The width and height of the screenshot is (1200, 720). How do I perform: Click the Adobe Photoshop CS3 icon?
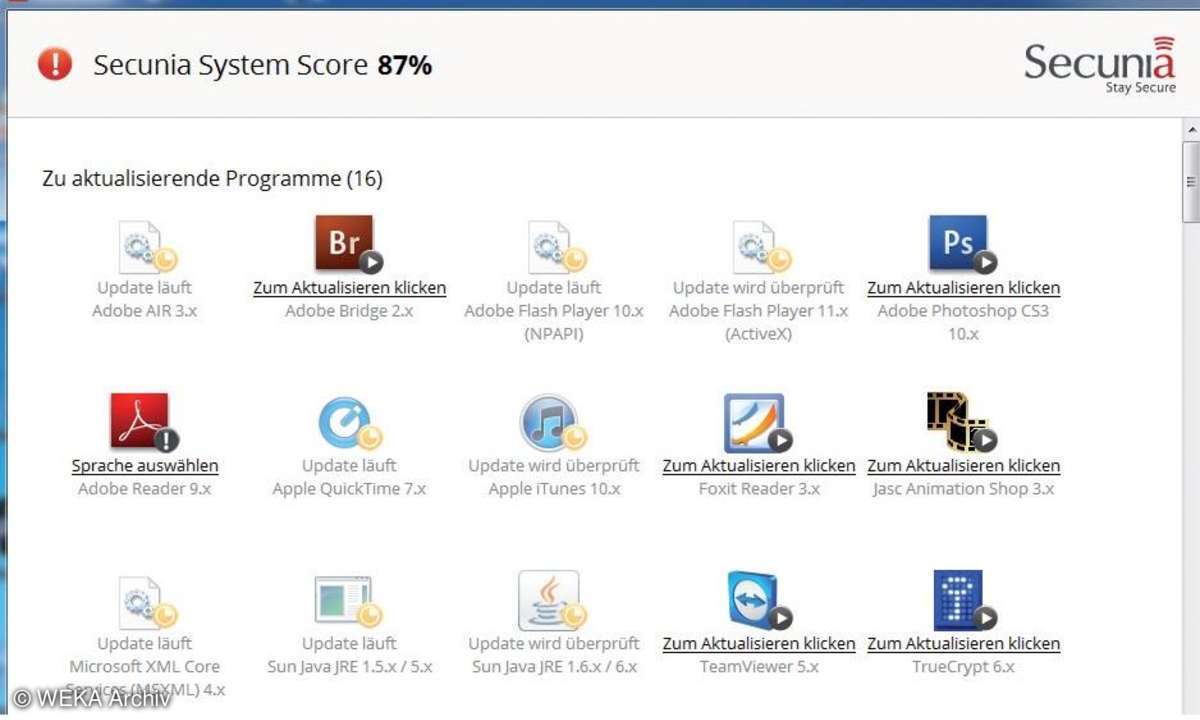963,245
